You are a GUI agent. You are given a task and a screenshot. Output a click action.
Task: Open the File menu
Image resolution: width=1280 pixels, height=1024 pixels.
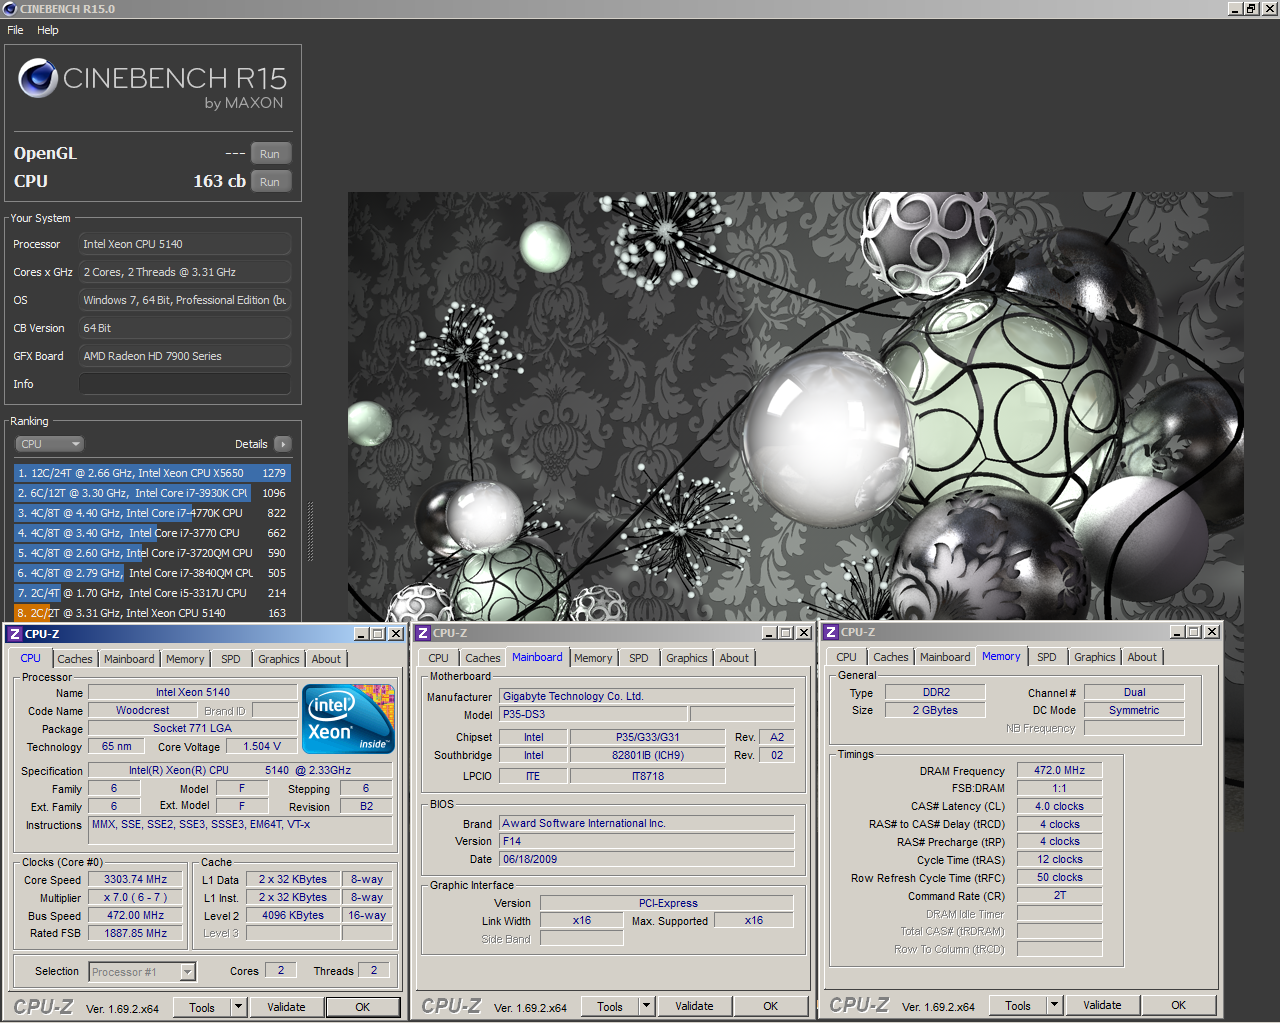(15, 30)
